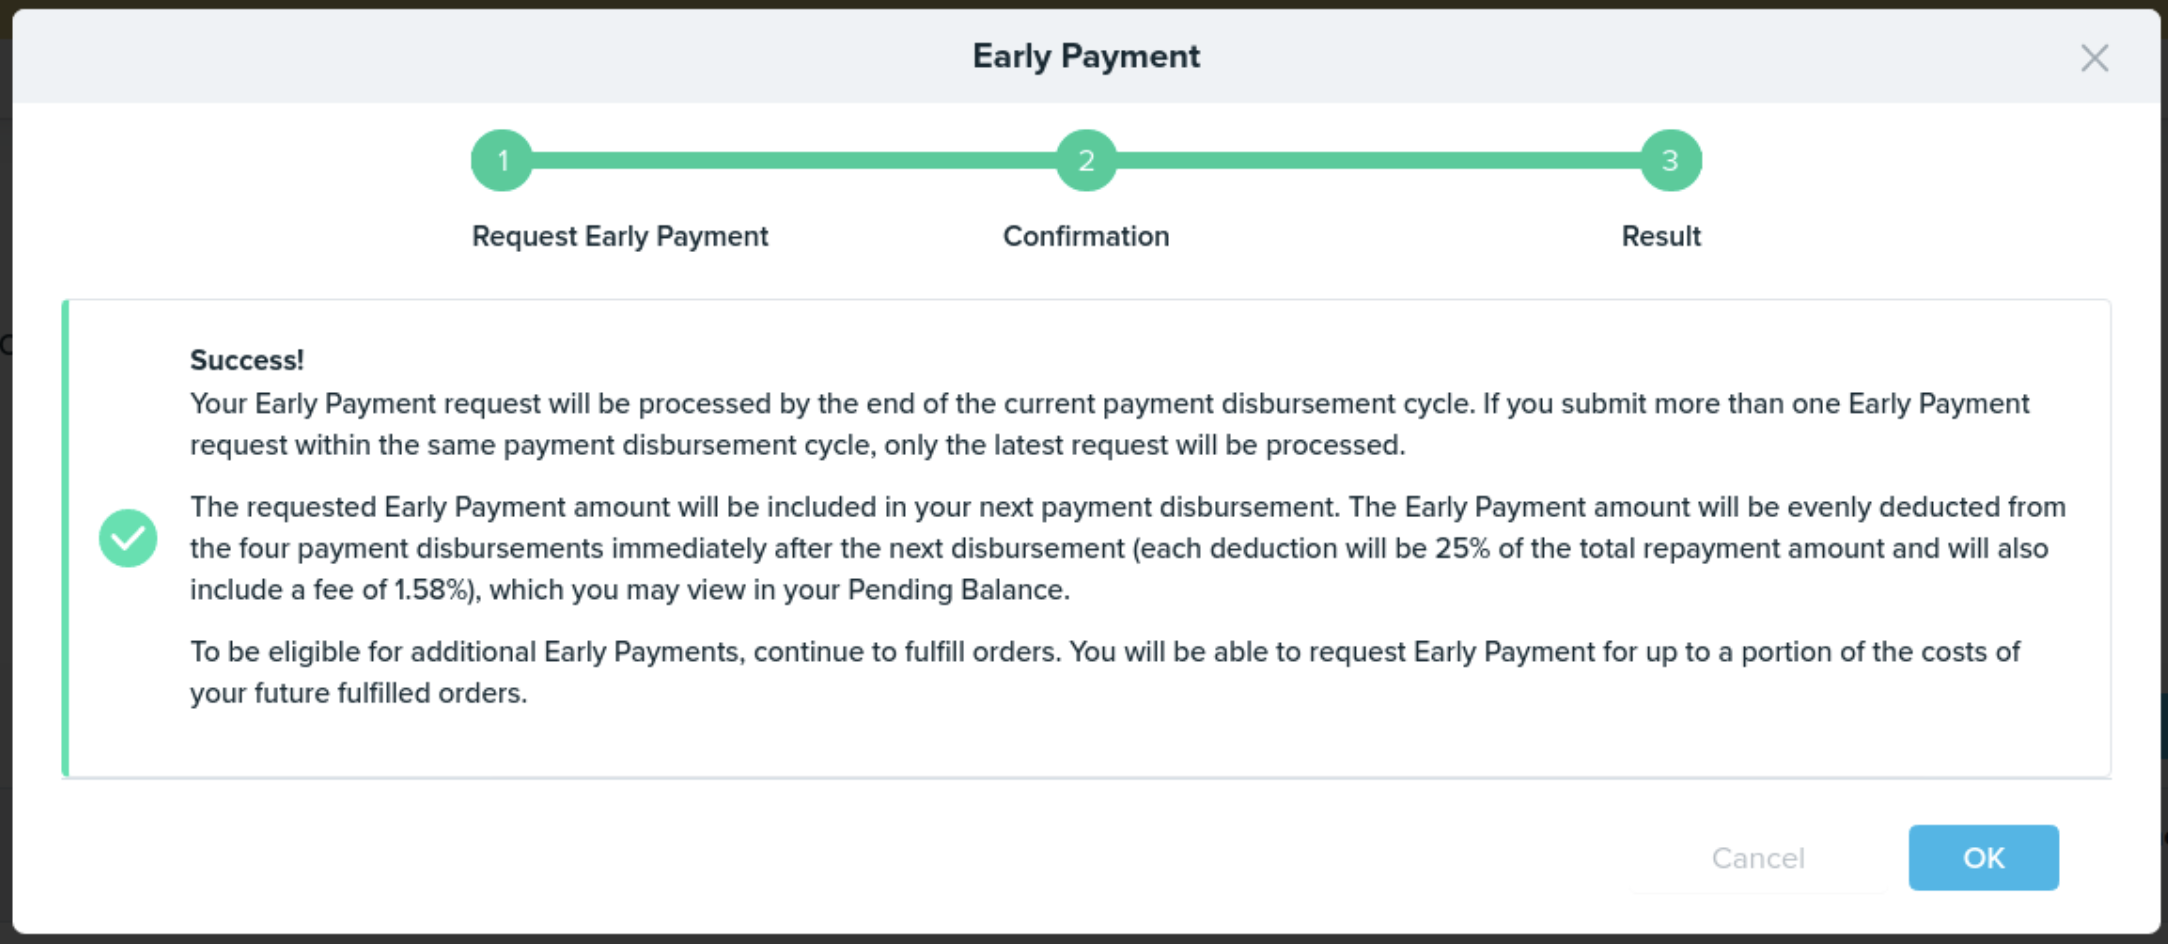Select the Confirmation step label
Viewport: 2168px width, 944px height.
tap(1086, 237)
